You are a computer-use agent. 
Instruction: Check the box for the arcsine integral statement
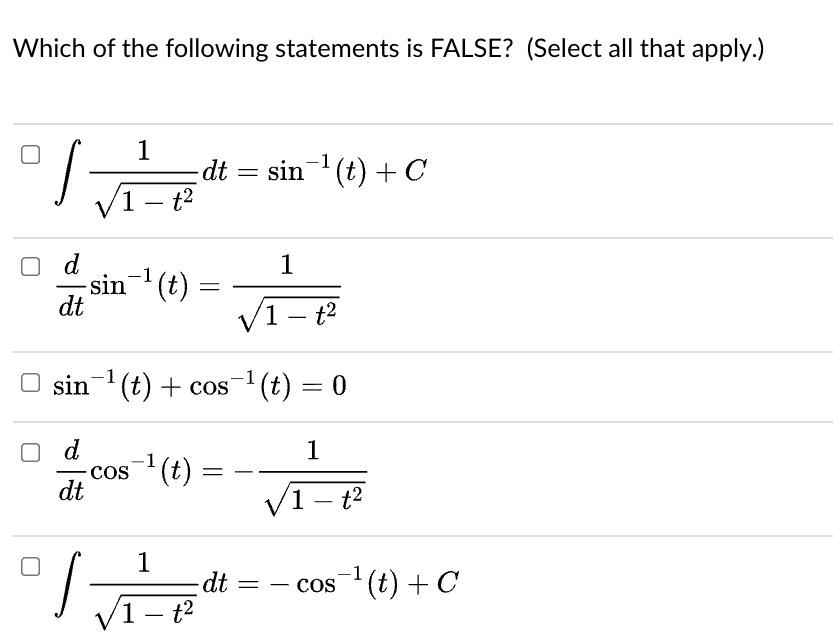click(x=30, y=152)
